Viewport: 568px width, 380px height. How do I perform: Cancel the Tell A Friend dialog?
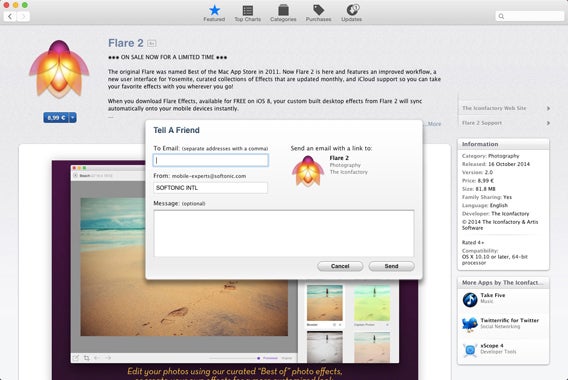[x=340, y=266]
